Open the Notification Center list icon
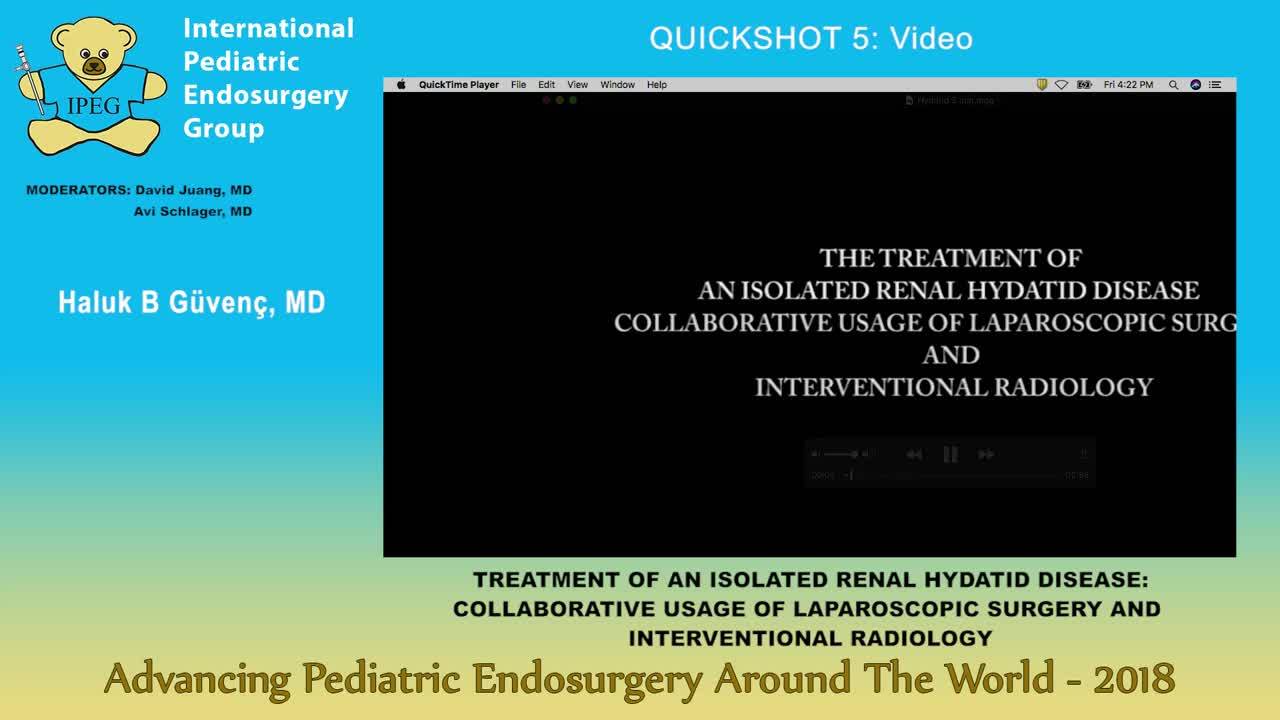 pyautogui.click(x=1216, y=84)
